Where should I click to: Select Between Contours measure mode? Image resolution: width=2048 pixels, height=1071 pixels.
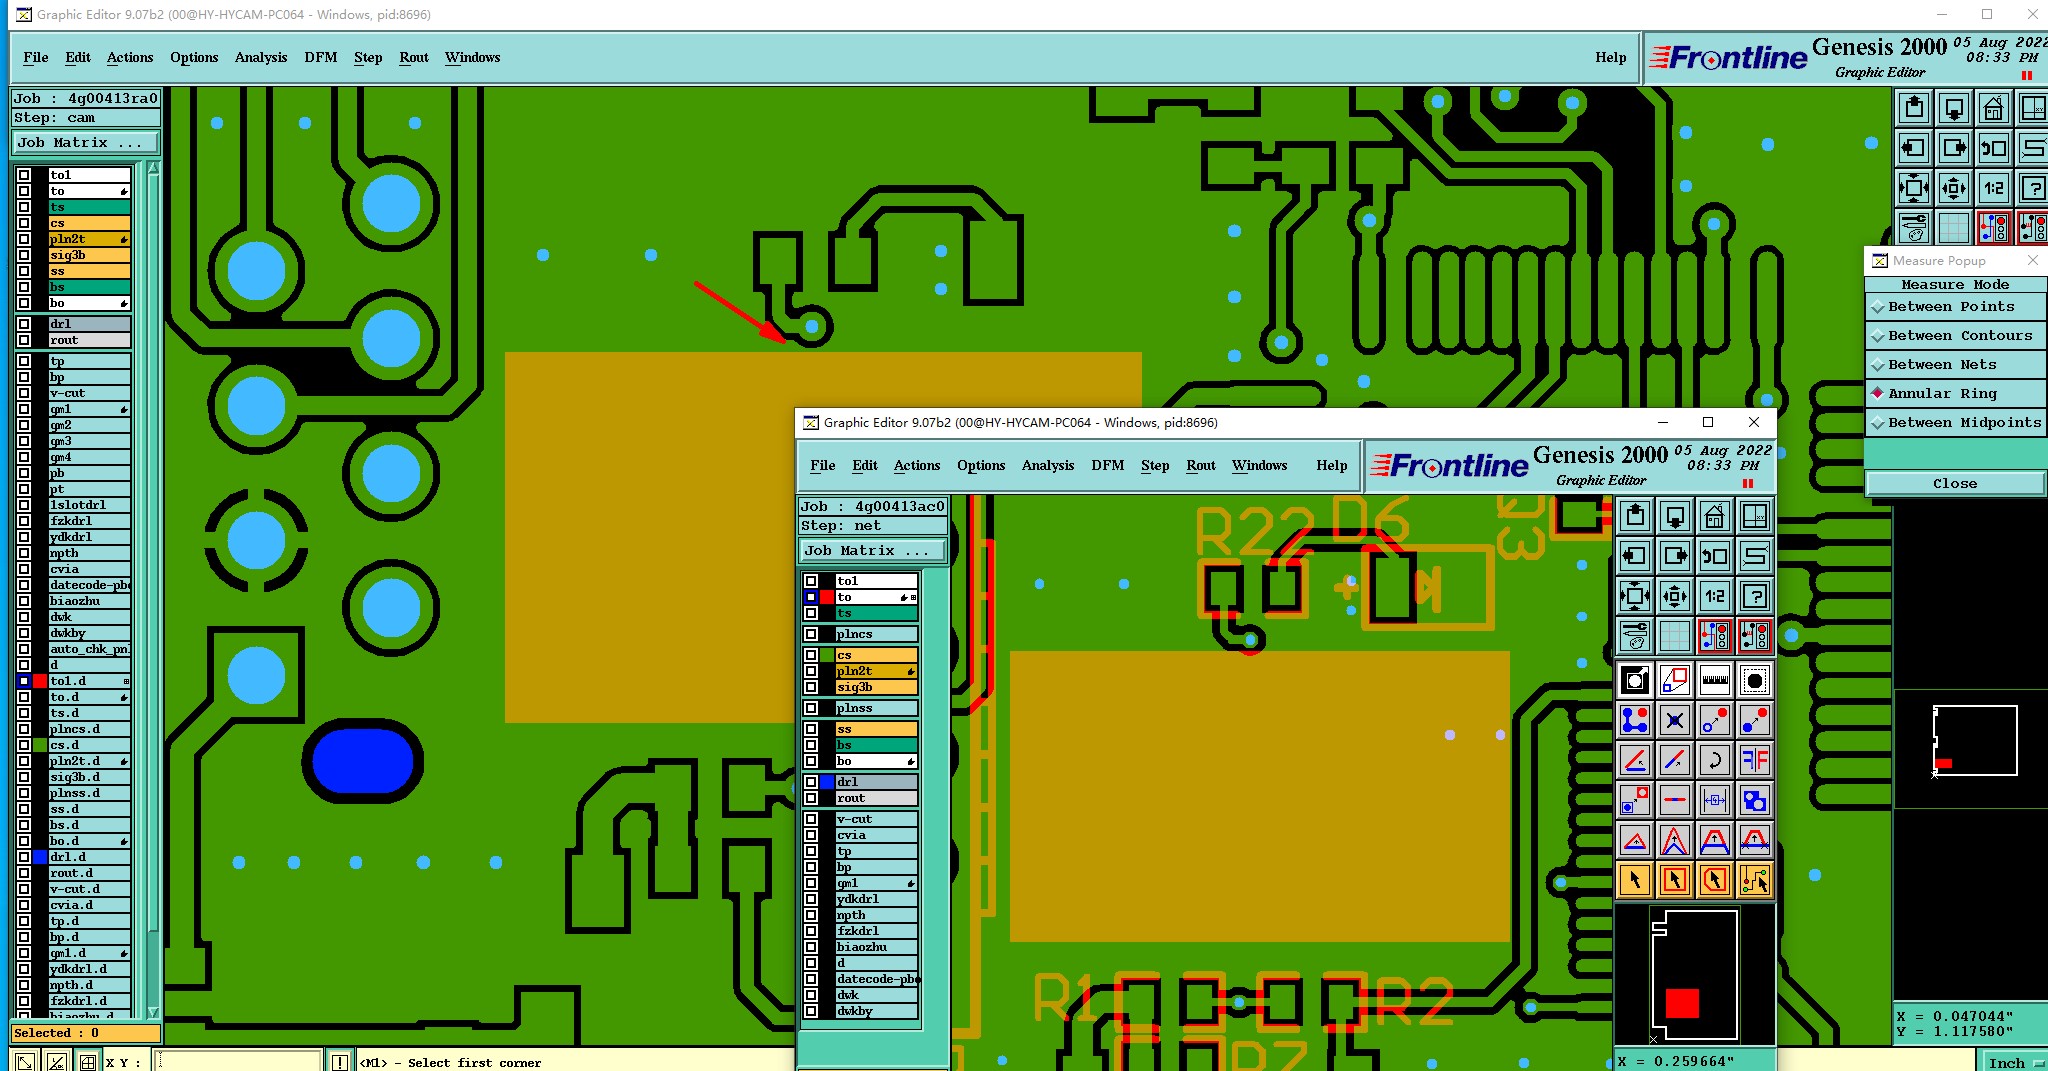pyautogui.click(x=1955, y=336)
